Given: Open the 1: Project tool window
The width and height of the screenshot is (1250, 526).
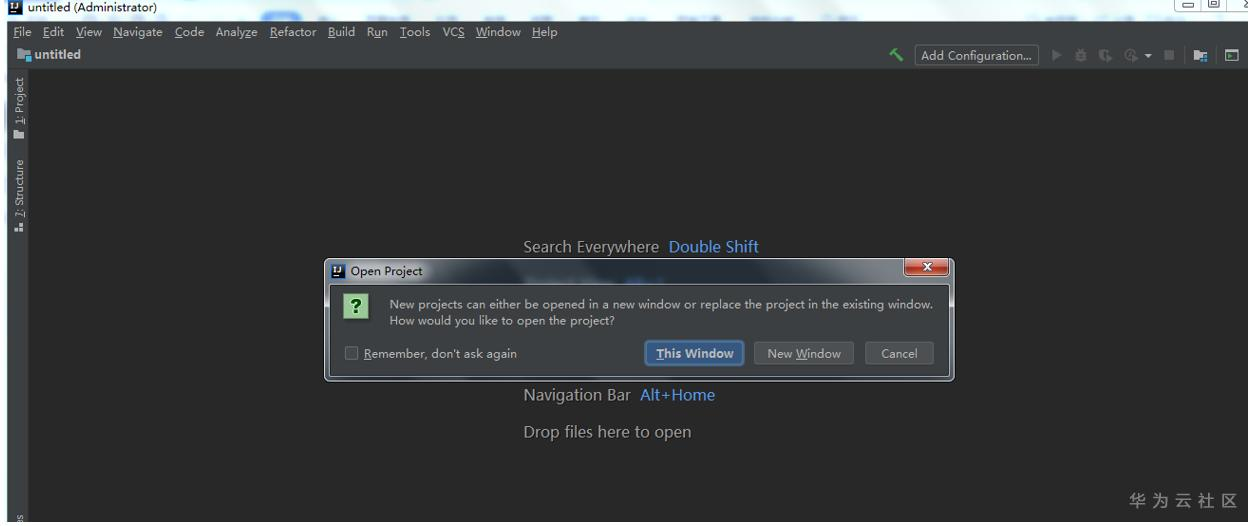Looking at the screenshot, I should pos(19,108).
